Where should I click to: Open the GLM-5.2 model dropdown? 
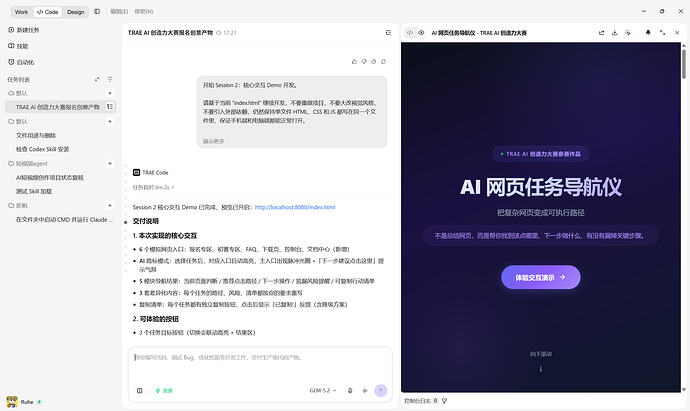click(x=323, y=390)
